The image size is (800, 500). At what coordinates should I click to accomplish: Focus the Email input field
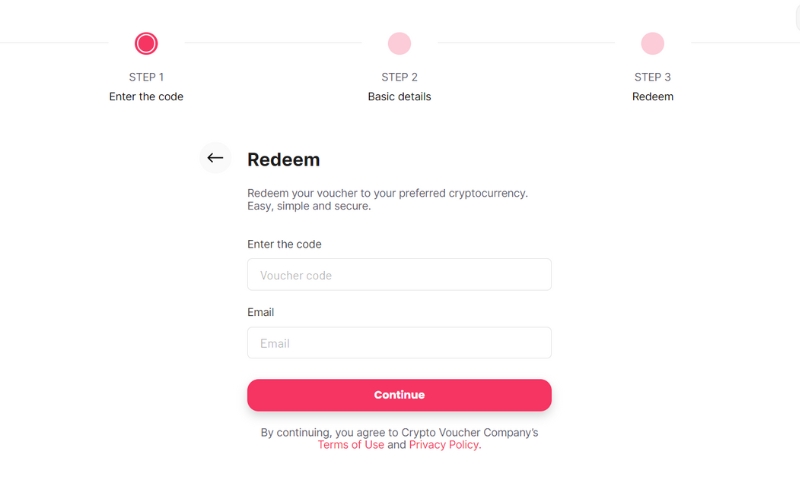399,343
